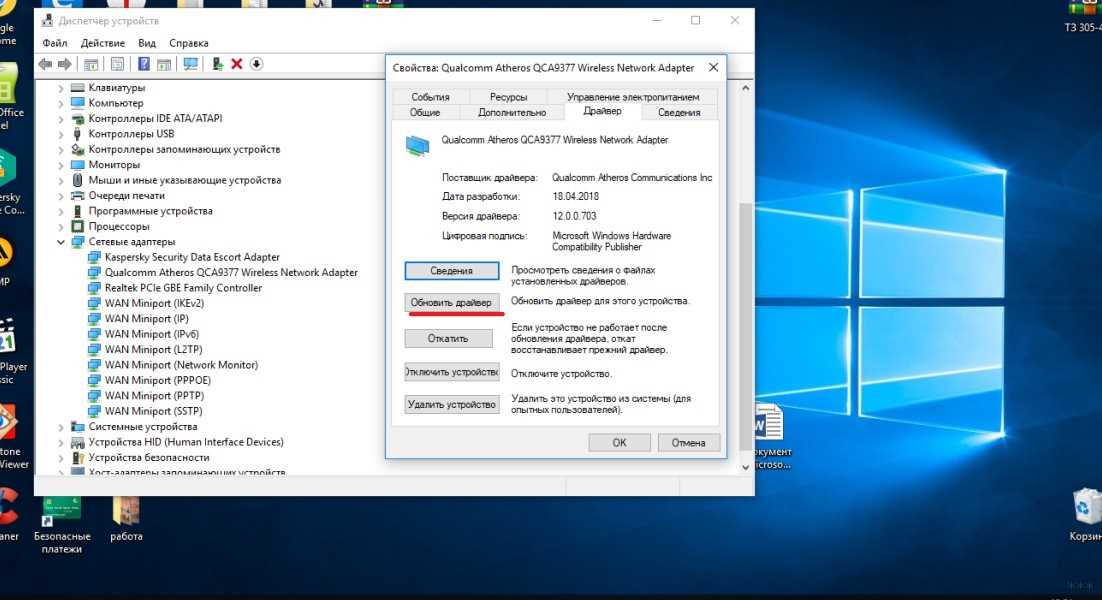Click the Очереди печати printer icon
The width and height of the screenshot is (1102, 600).
coord(77,195)
